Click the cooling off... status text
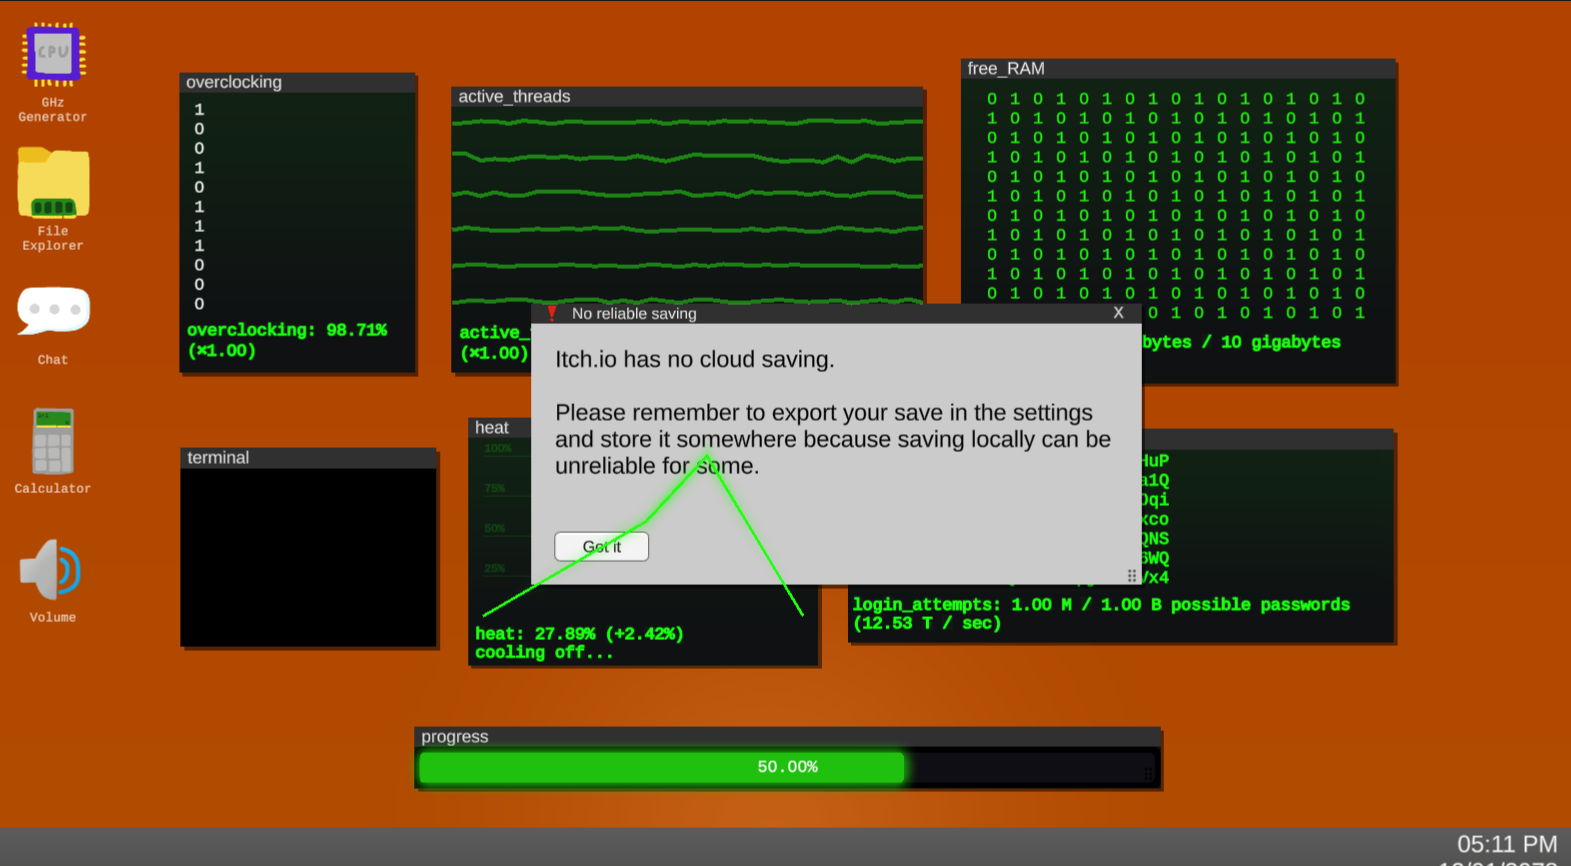 544,653
